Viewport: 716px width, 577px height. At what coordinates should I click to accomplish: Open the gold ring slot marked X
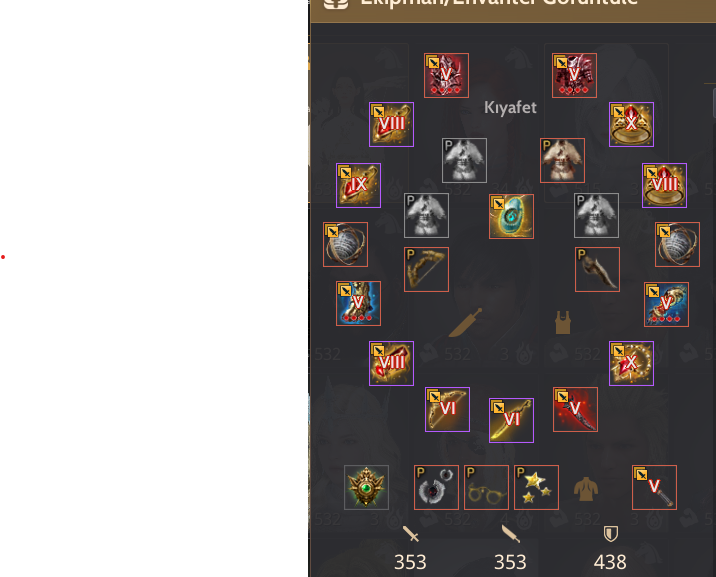pyautogui.click(x=631, y=125)
